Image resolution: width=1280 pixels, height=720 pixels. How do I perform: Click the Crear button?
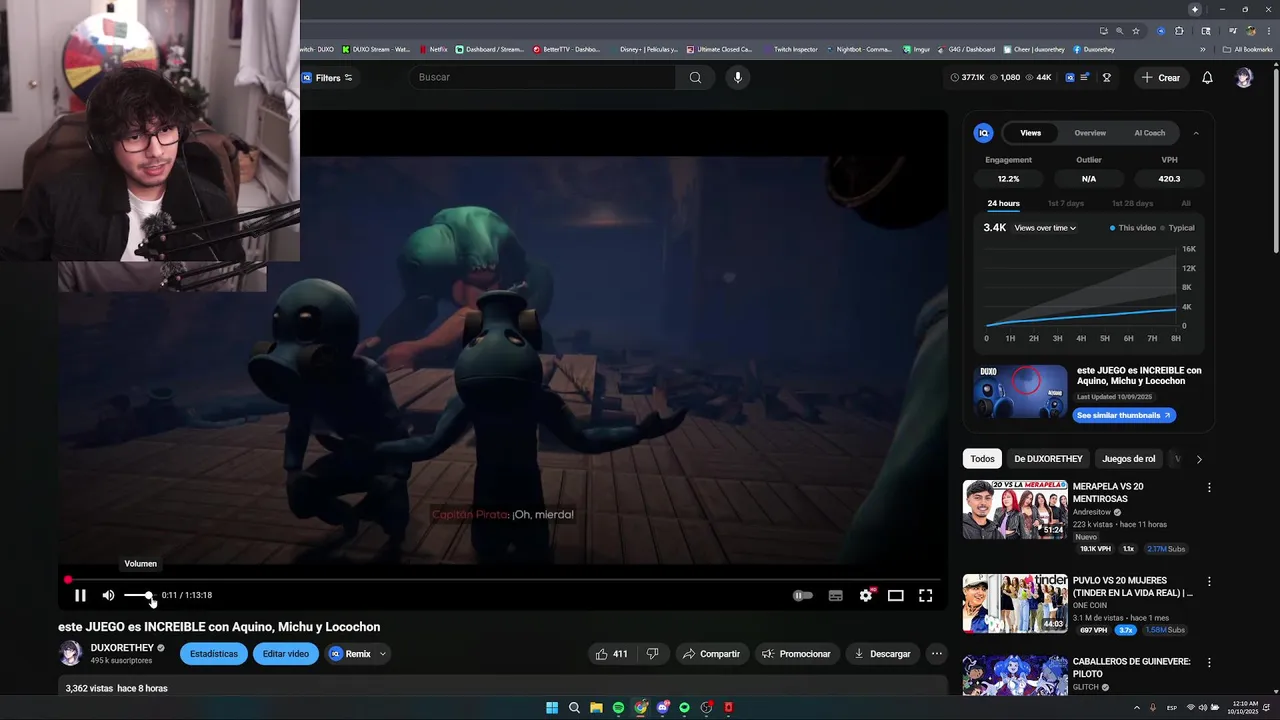pyautogui.click(x=1161, y=77)
